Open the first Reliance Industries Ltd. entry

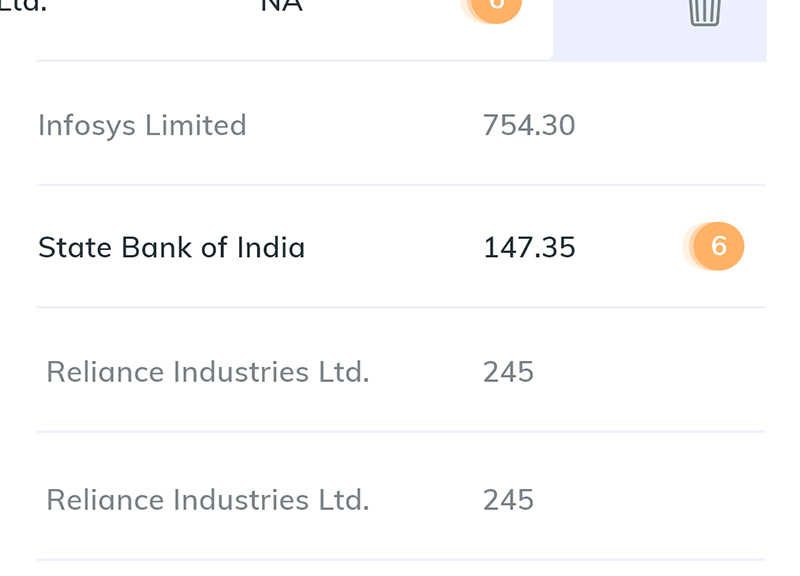click(208, 372)
